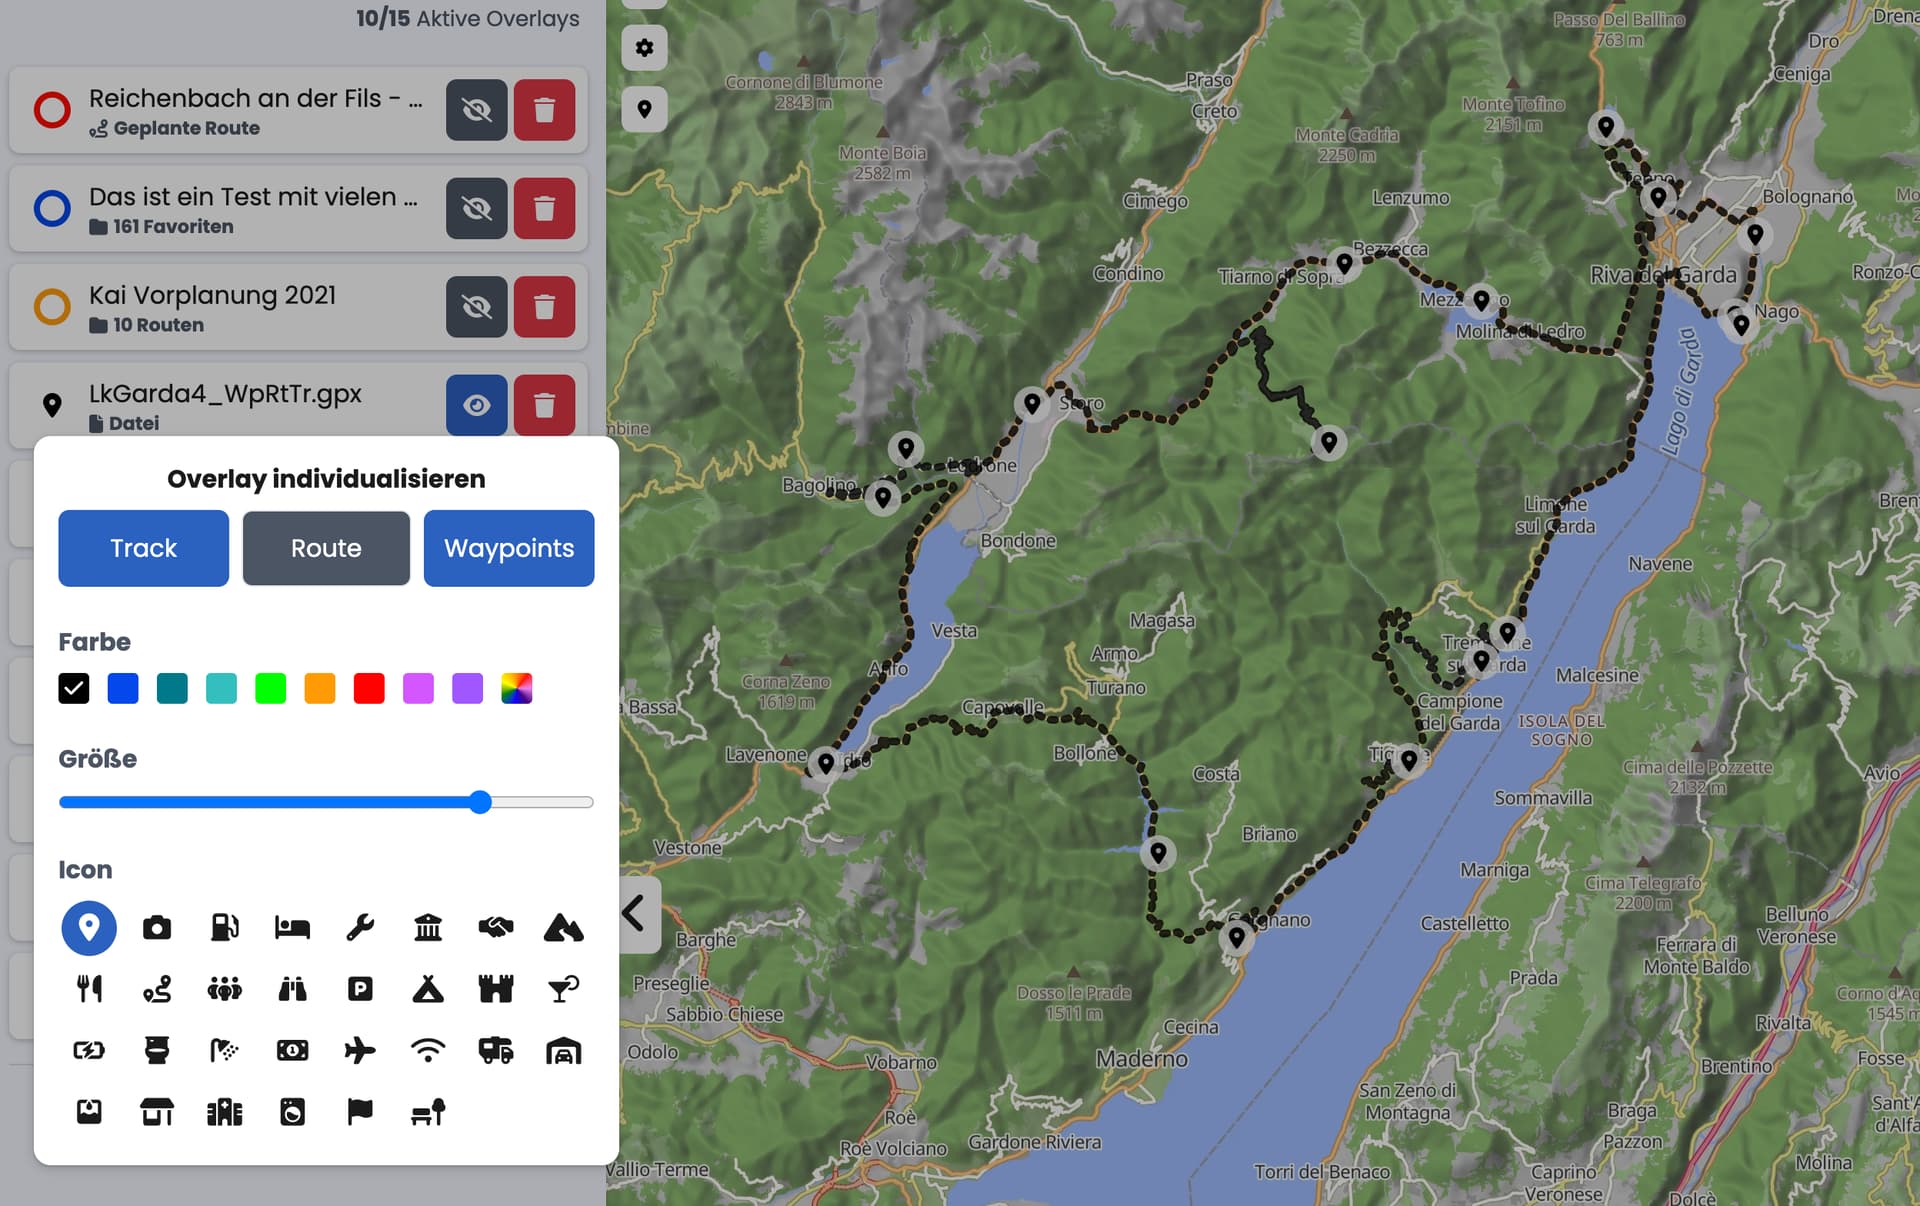Click the waypoint marker near Maderno lakeshore
This screenshot has width=1920, height=1206.
(x=1237, y=938)
